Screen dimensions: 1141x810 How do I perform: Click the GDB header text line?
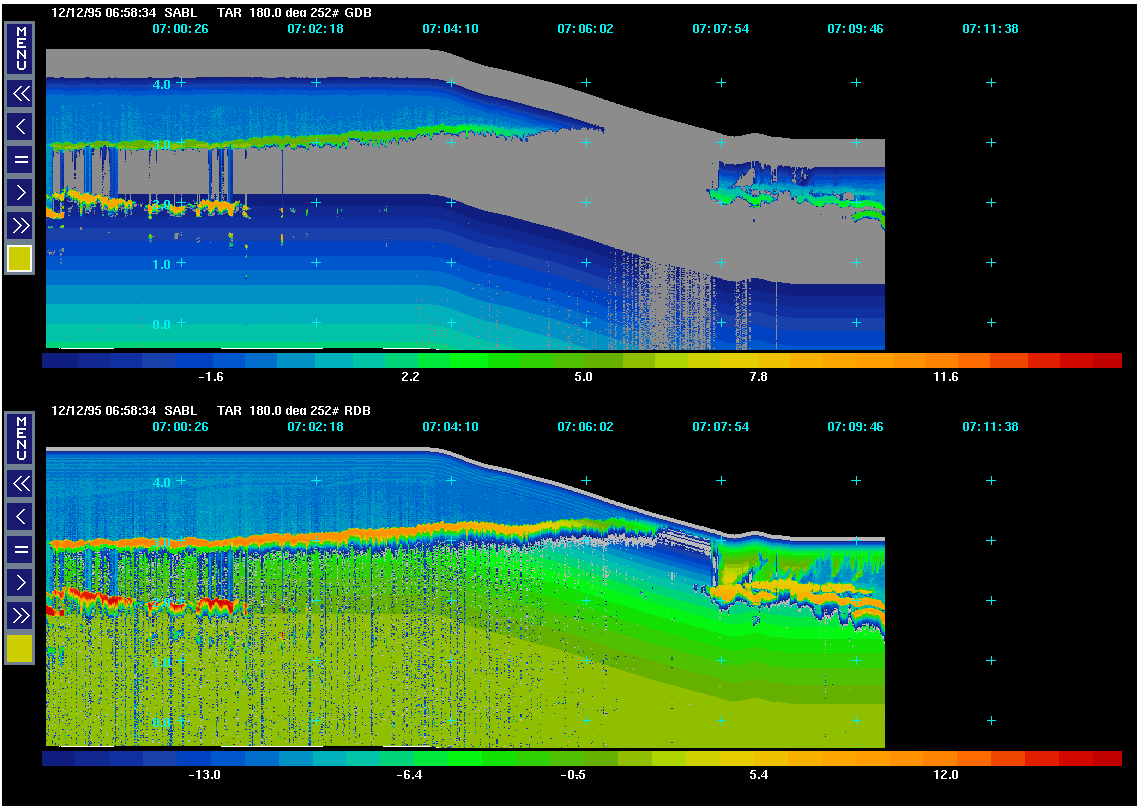click(x=218, y=13)
